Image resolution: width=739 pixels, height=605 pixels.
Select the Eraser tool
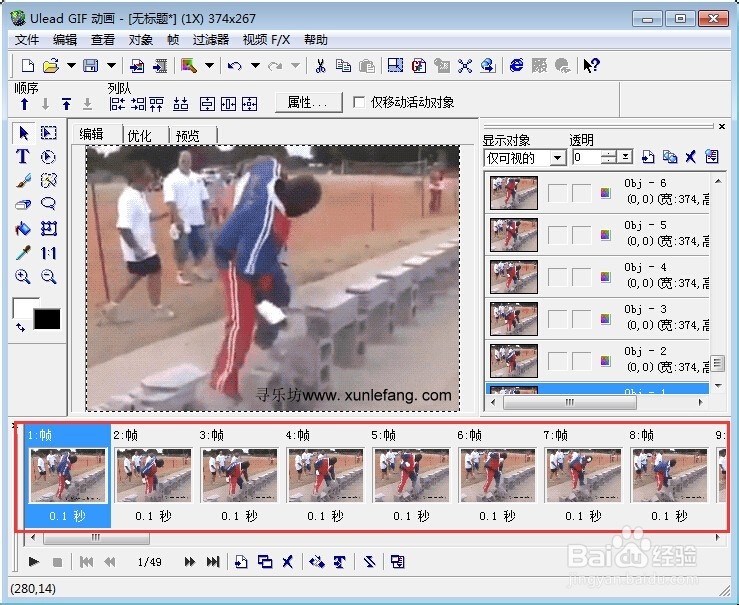23,204
